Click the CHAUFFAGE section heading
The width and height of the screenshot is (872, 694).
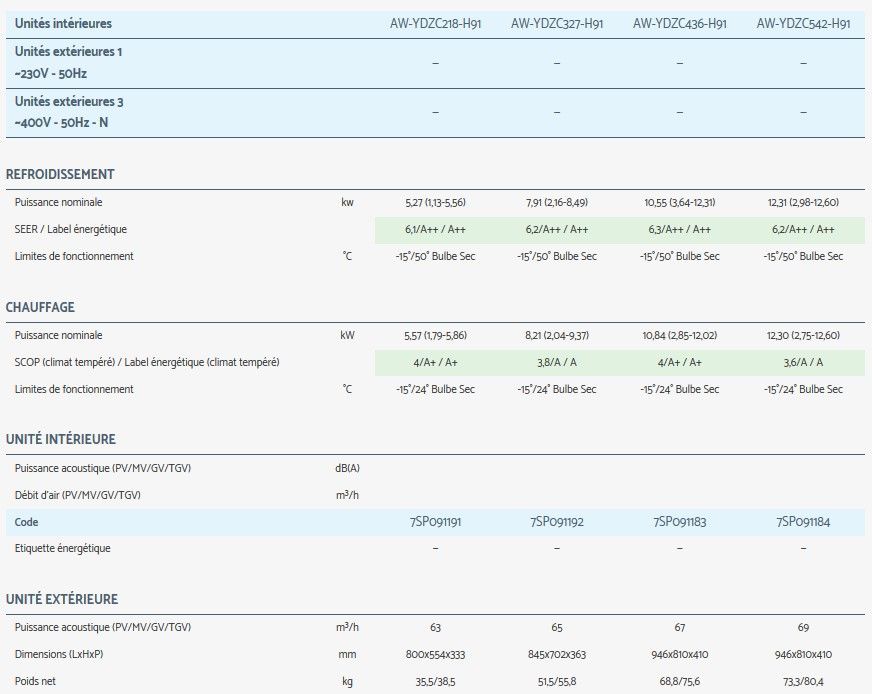pyautogui.click(x=40, y=307)
